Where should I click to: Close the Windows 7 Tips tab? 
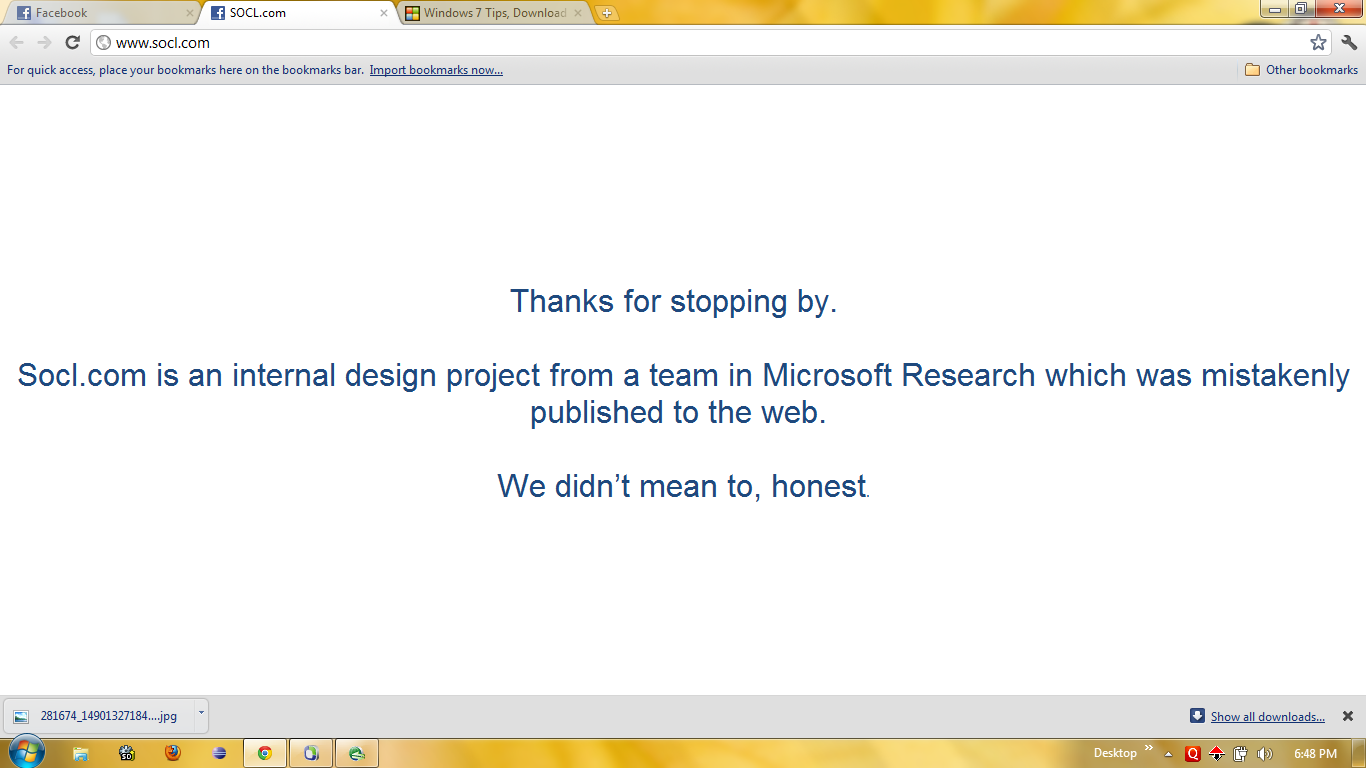[x=577, y=13]
